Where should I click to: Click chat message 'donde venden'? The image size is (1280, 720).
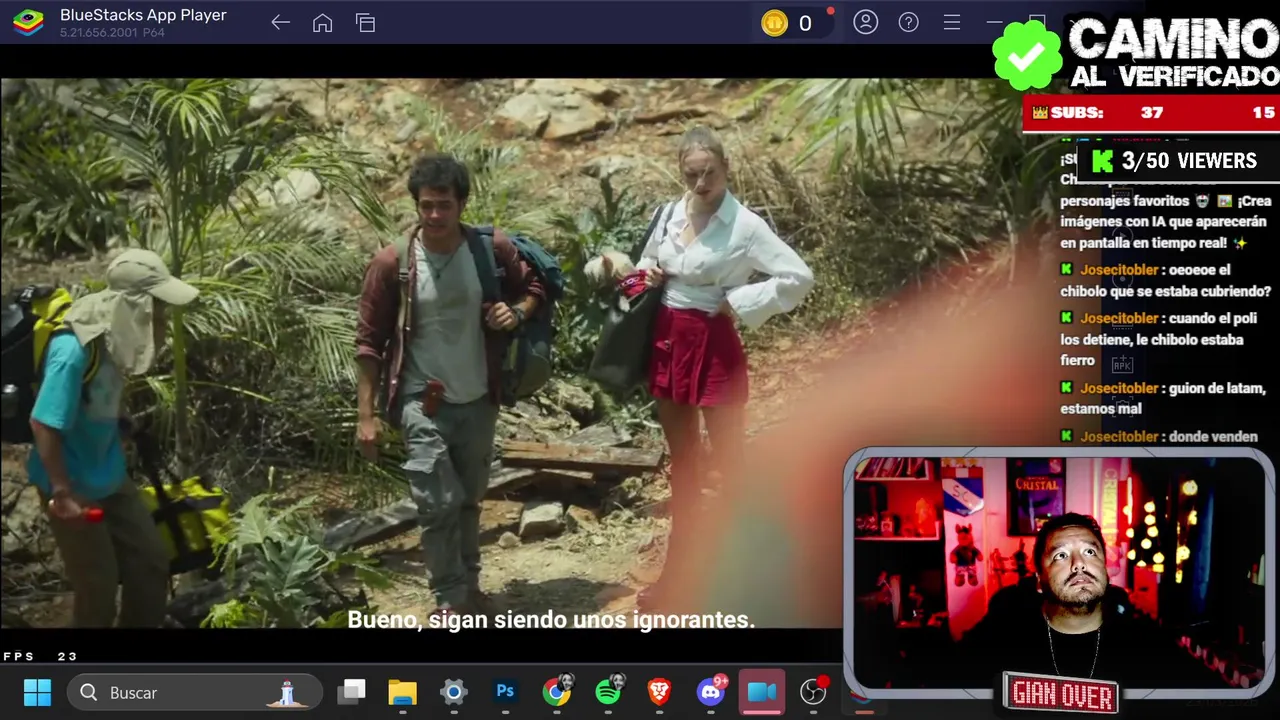1159,436
